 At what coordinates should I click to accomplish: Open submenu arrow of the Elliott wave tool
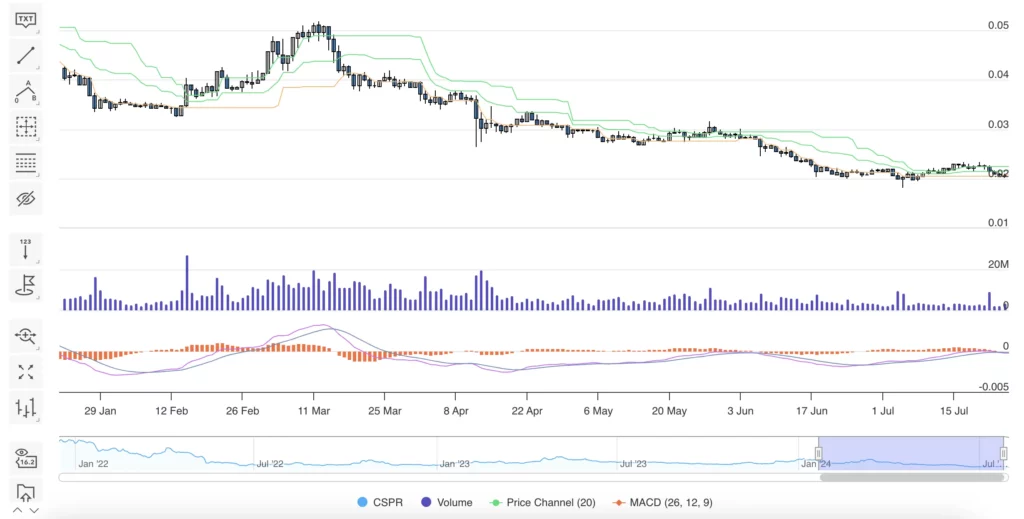coord(38,103)
